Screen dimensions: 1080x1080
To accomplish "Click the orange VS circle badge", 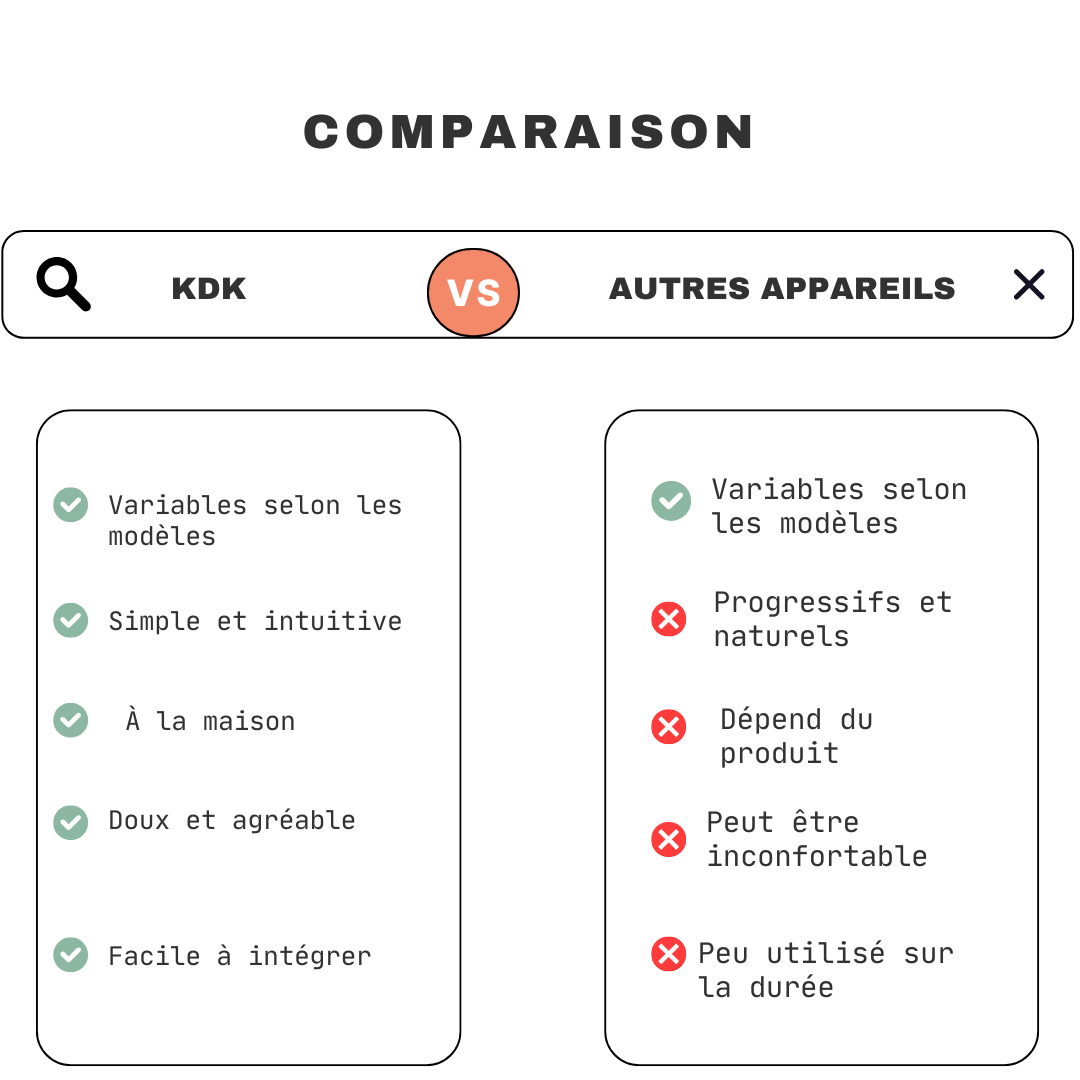I will pos(473,292).
